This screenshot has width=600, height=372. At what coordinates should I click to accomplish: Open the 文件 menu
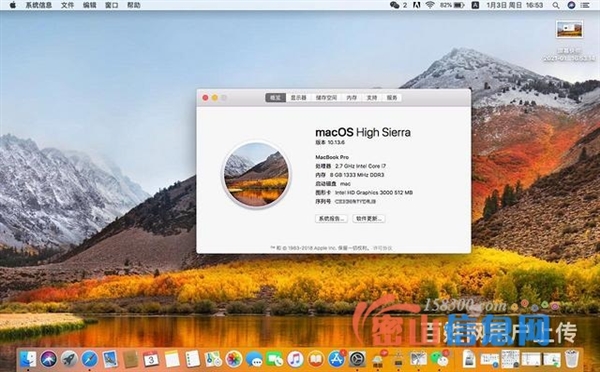(67, 5)
